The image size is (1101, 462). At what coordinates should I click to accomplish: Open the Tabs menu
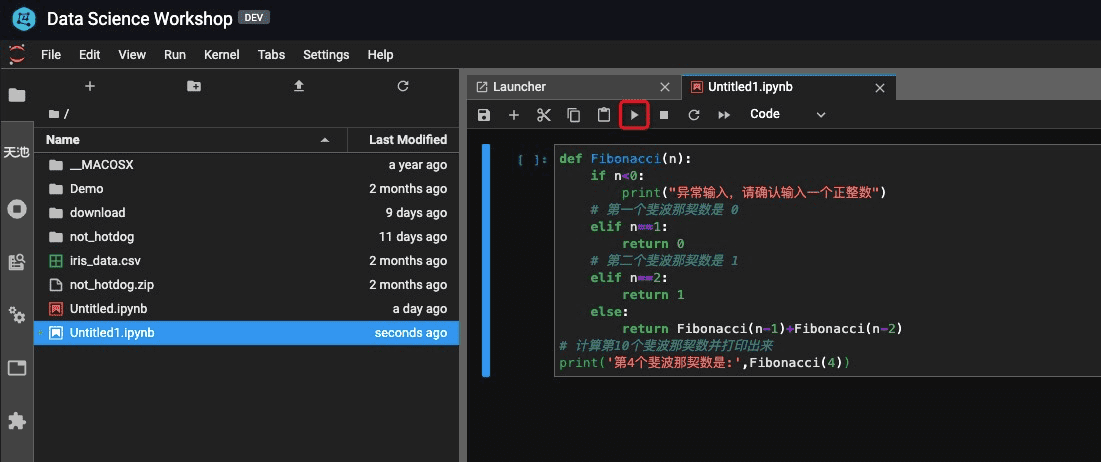[272, 55]
